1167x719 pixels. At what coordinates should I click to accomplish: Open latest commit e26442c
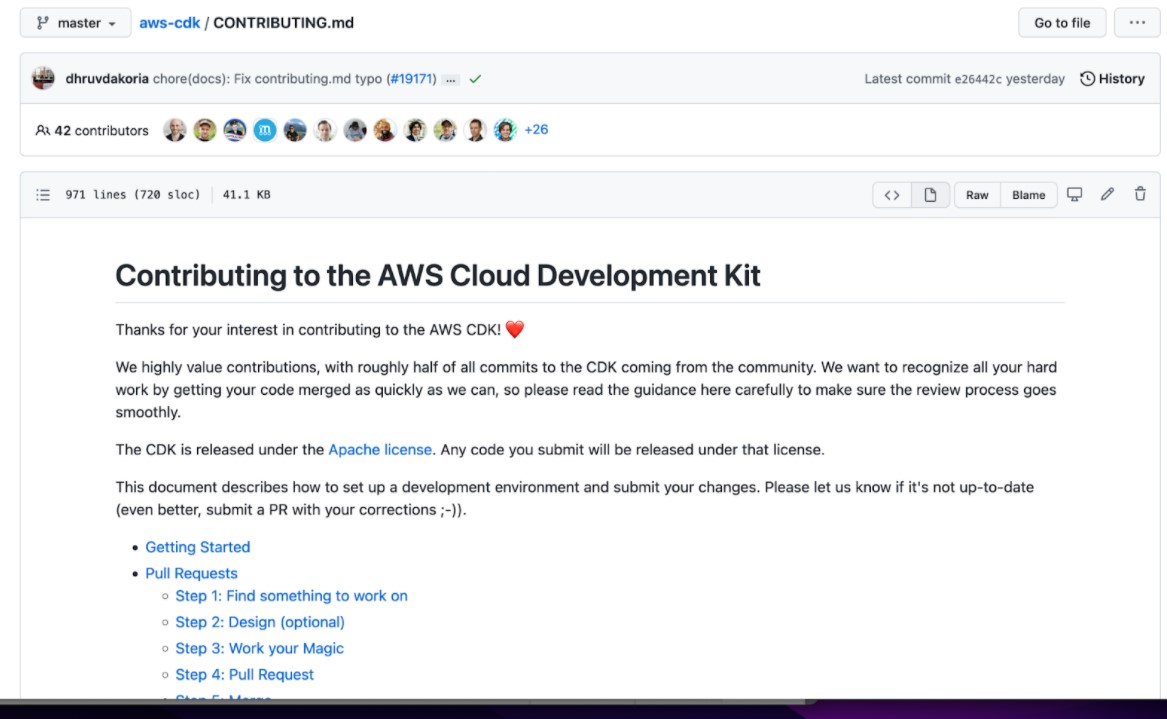click(x=977, y=79)
